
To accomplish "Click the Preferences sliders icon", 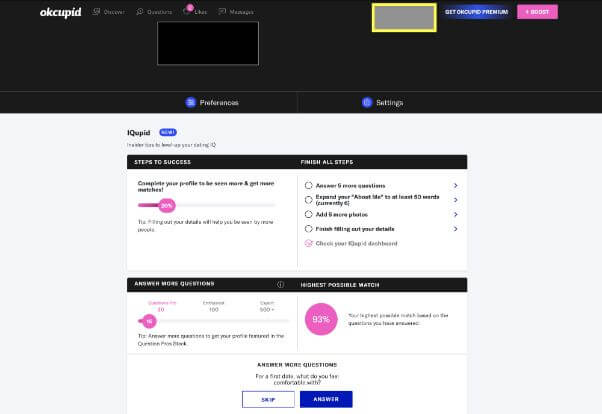I will pyautogui.click(x=191, y=103).
